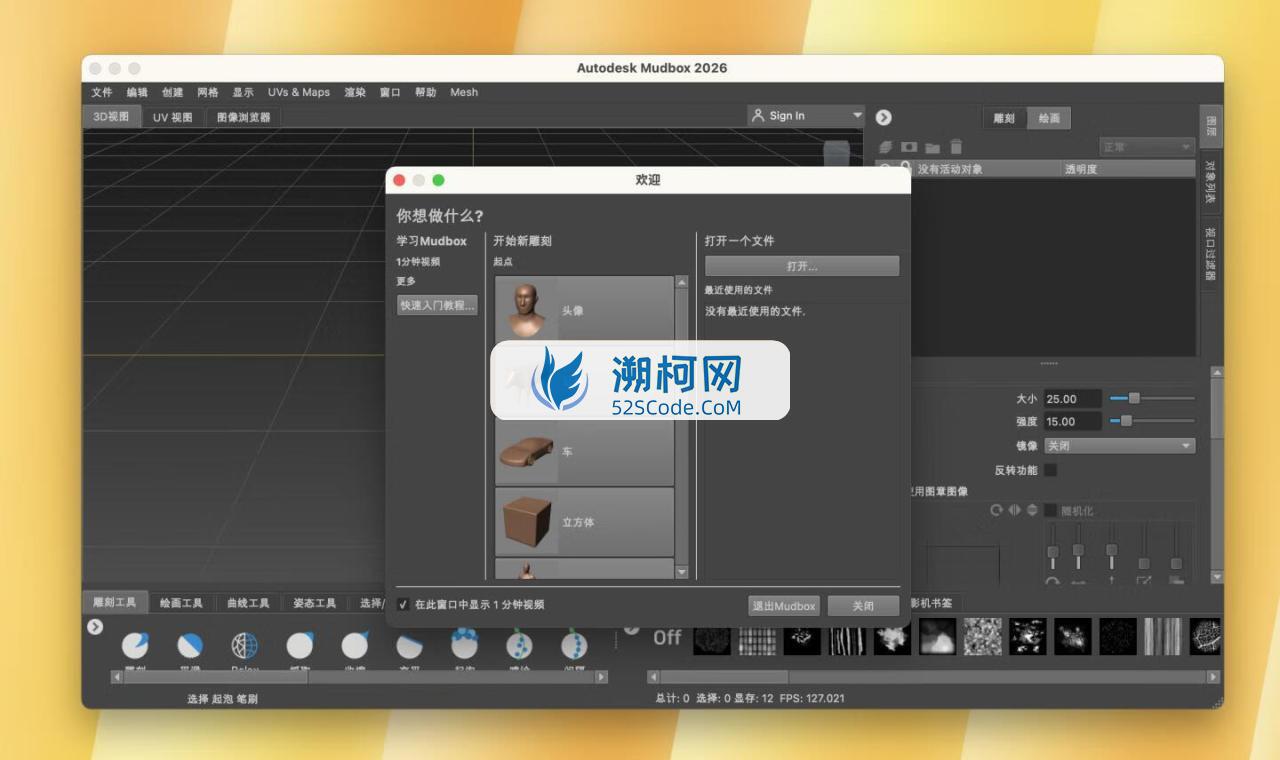This screenshot has height=760, width=1280.
Task: Click right arrow of stamp tray scrollbar
Action: (1213, 677)
